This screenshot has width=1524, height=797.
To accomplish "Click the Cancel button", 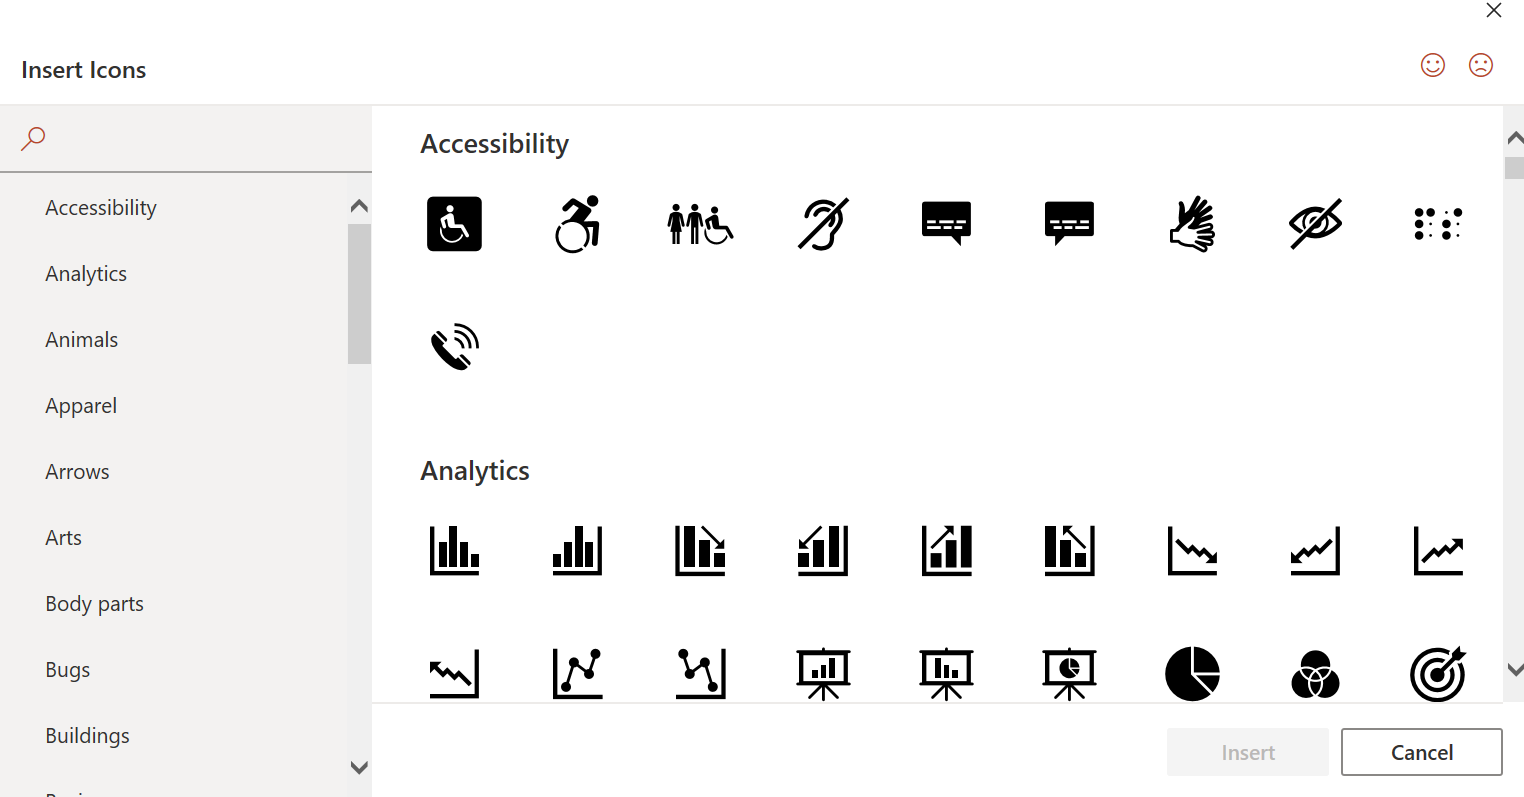I will pos(1422,752).
